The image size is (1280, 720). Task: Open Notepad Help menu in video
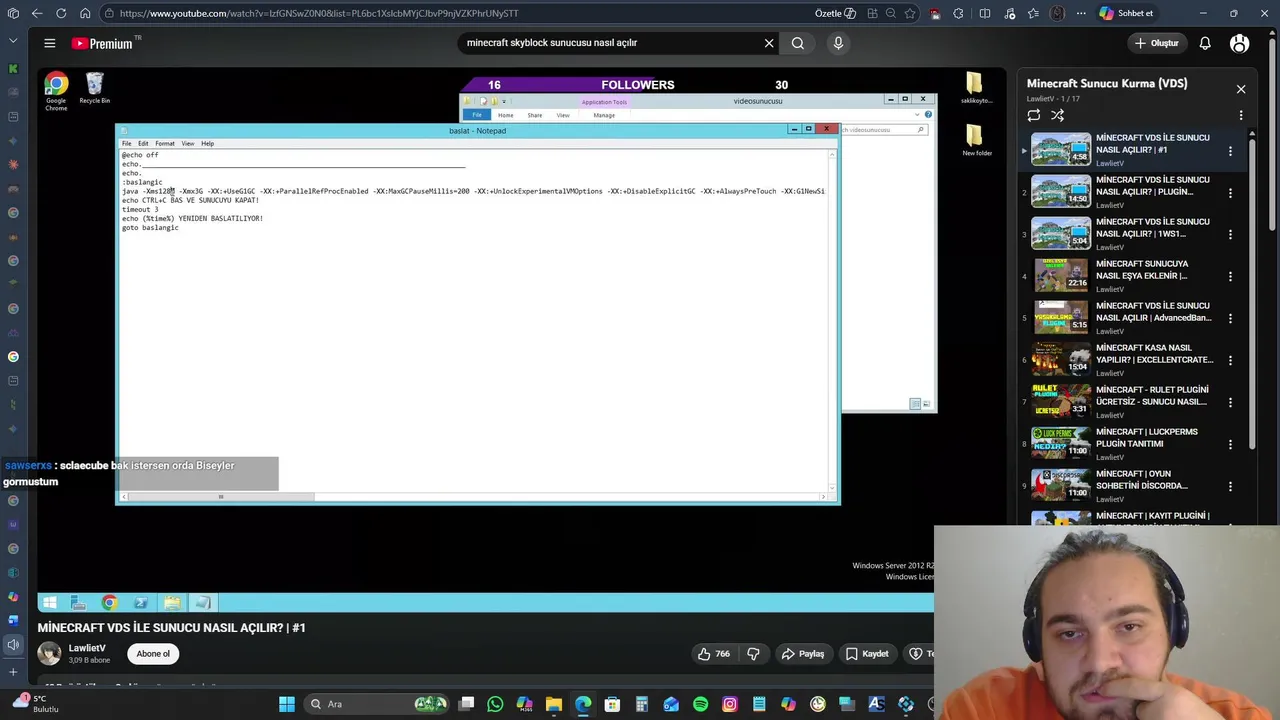click(207, 143)
